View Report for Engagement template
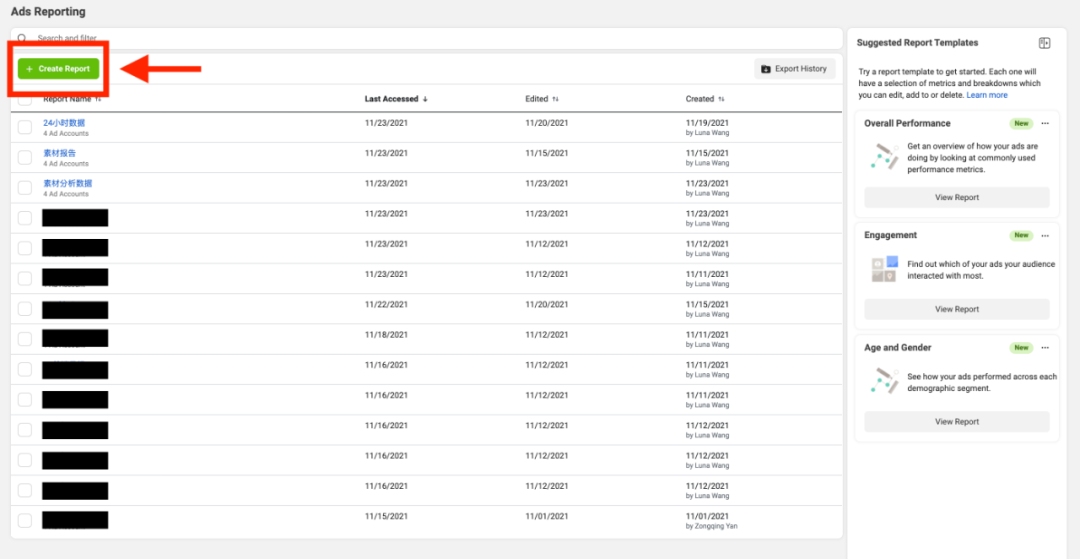The width and height of the screenshot is (1080, 559). click(957, 309)
